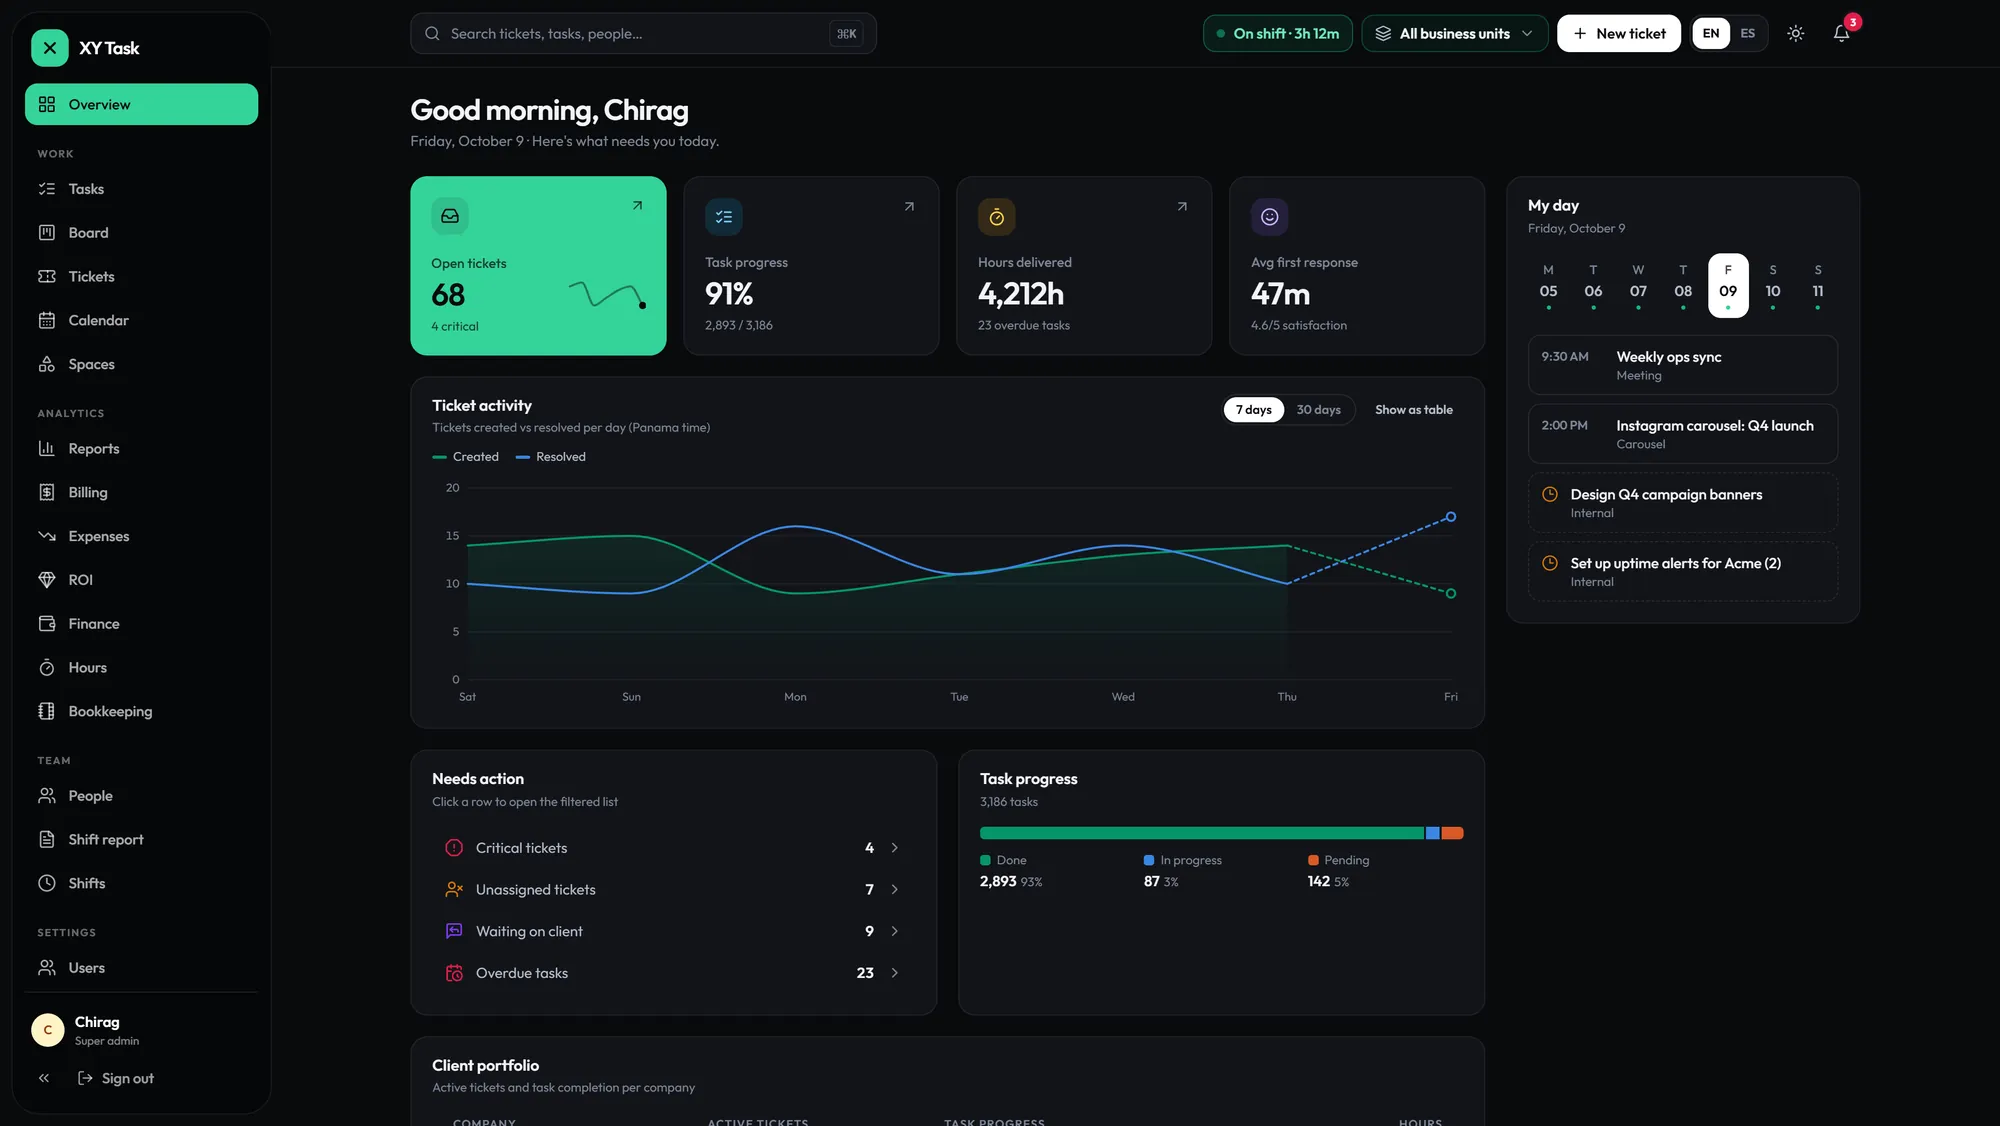The image size is (2000, 1126).
Task: Click the orange Pending progress segment
Action: [1452, 833]
